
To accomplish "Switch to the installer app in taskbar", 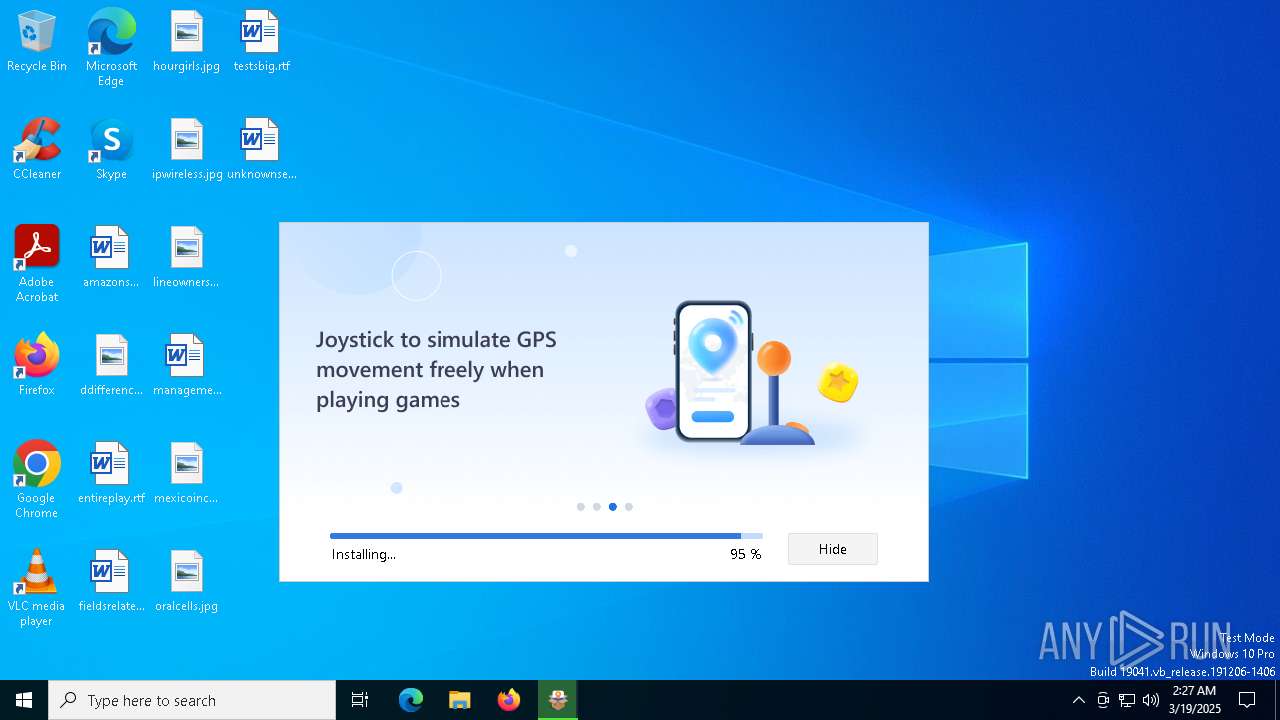I will (558, 700).
